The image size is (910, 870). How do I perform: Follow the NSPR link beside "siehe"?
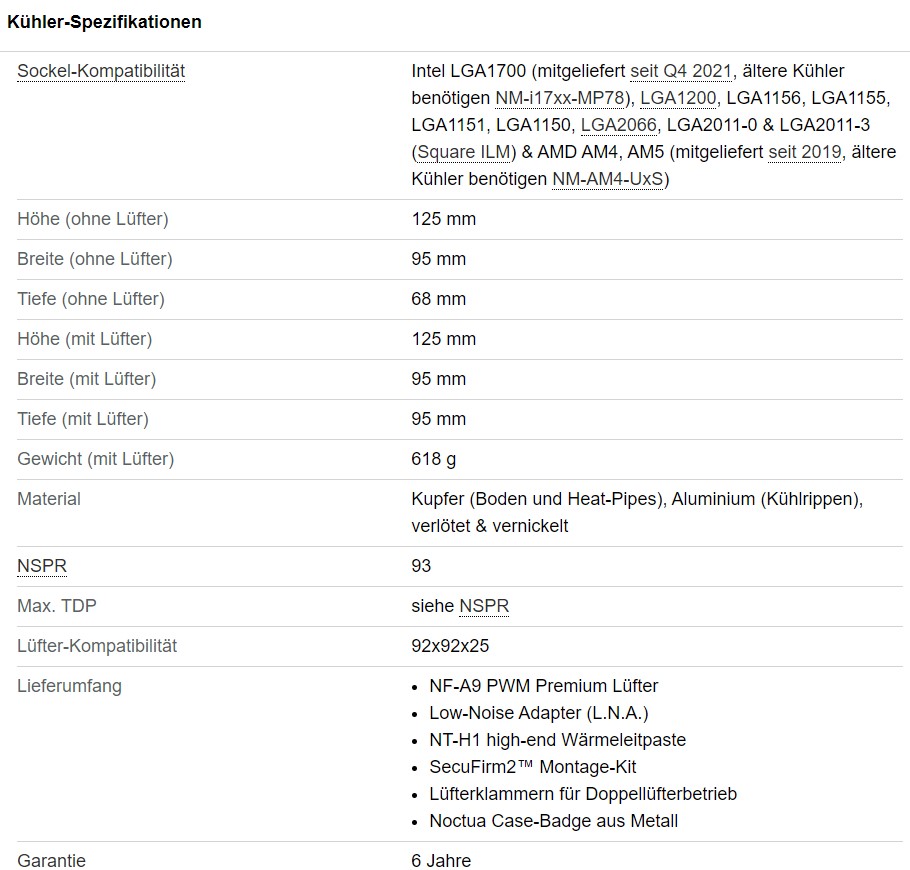point(484,606)
